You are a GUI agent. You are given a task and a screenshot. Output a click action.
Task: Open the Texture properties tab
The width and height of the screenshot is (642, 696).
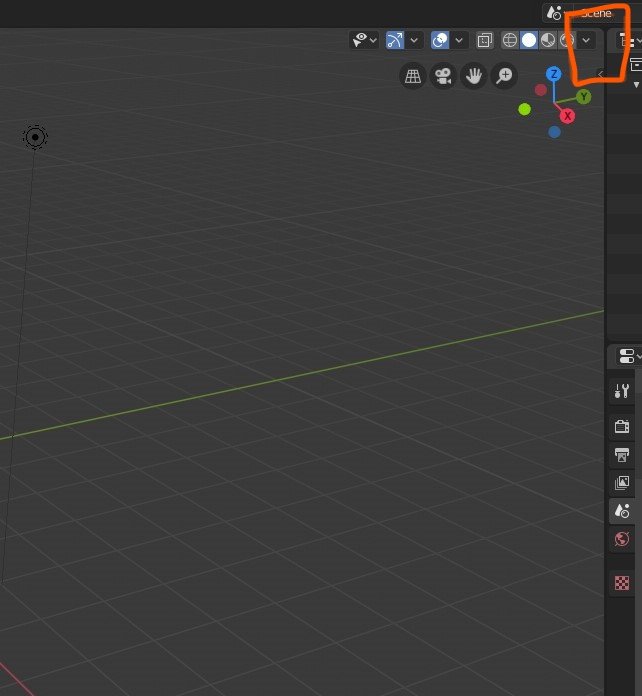click(622, 582)
